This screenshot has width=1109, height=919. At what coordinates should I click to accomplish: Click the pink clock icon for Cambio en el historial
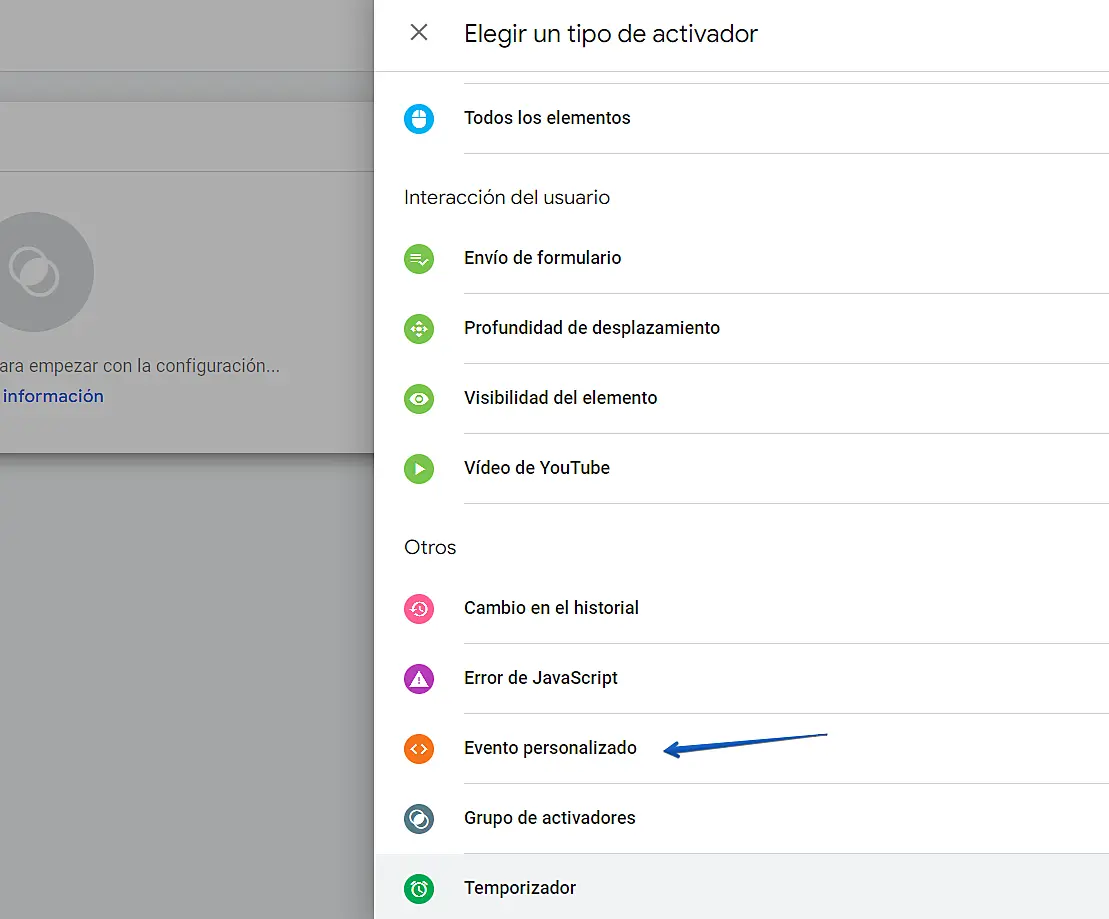(x=419, y=609)
